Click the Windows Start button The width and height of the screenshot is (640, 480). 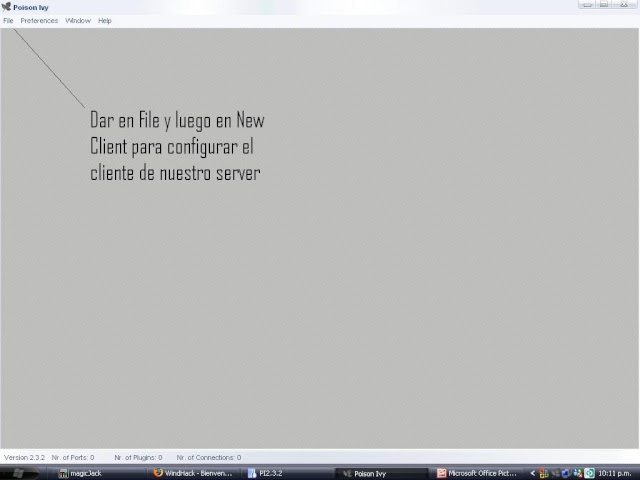pyautogui.click(x=19, y=473)
